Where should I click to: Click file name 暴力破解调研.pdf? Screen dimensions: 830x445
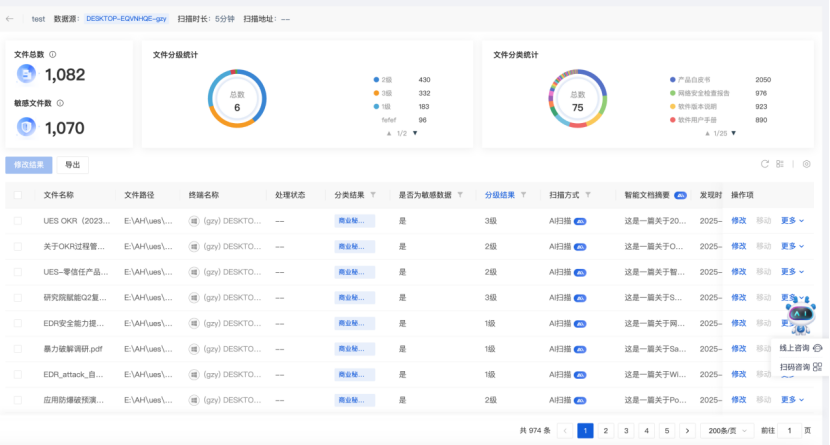coord(73,349)
